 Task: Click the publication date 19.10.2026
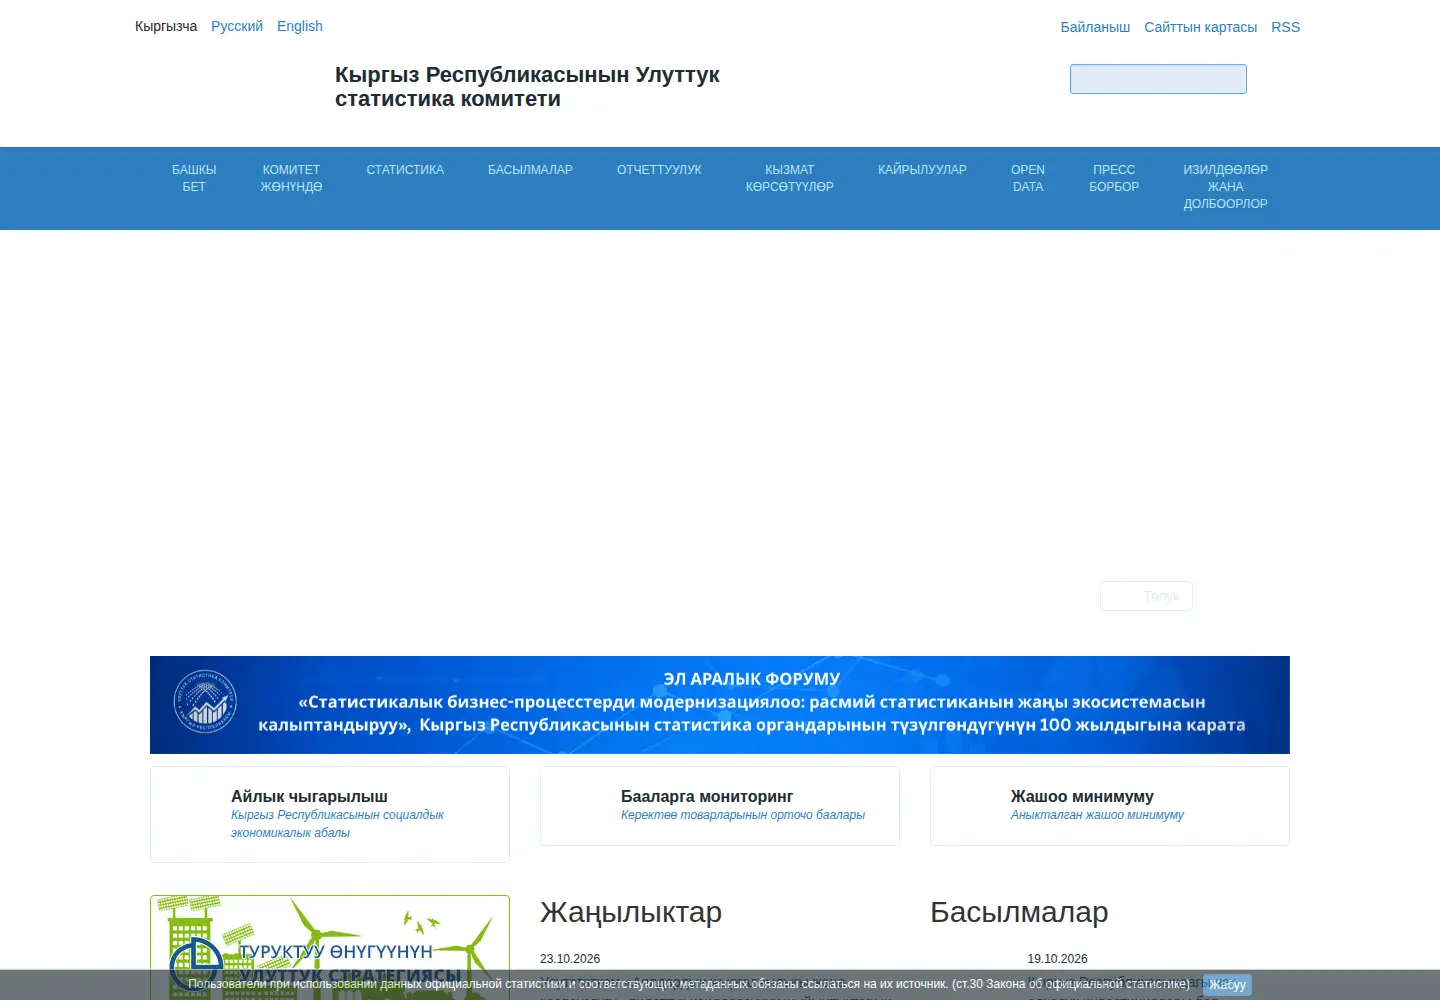(x=1057, y=959)
